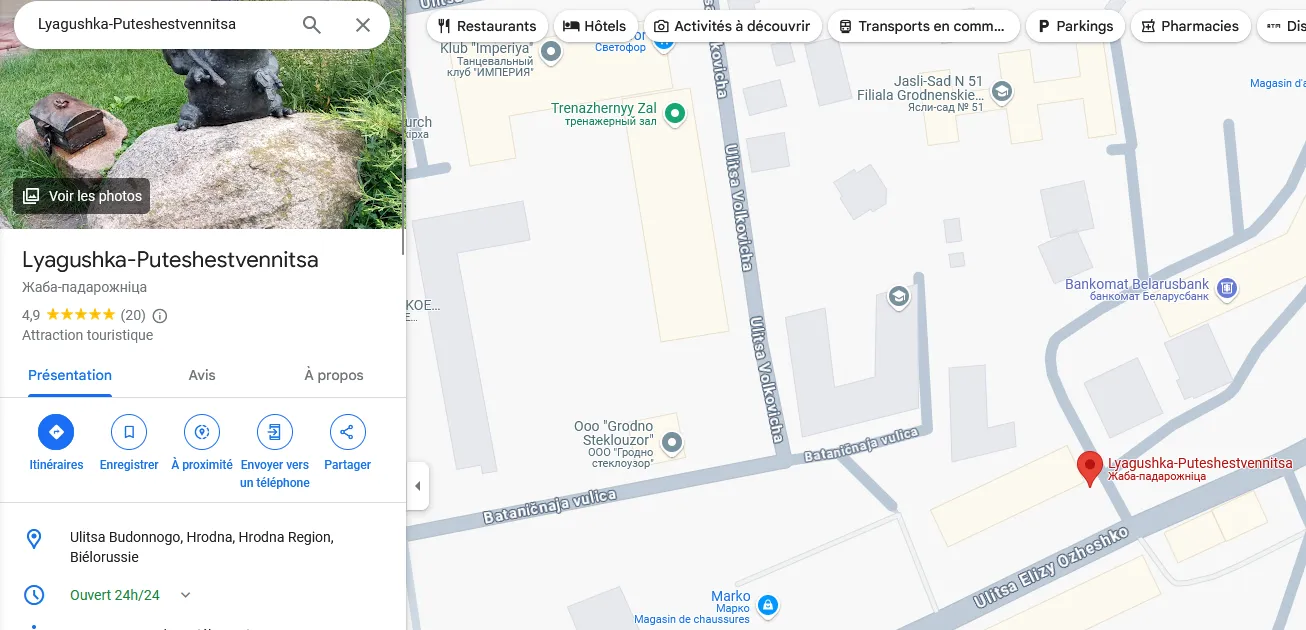Select the Présentation tab

tap(70, 375)
